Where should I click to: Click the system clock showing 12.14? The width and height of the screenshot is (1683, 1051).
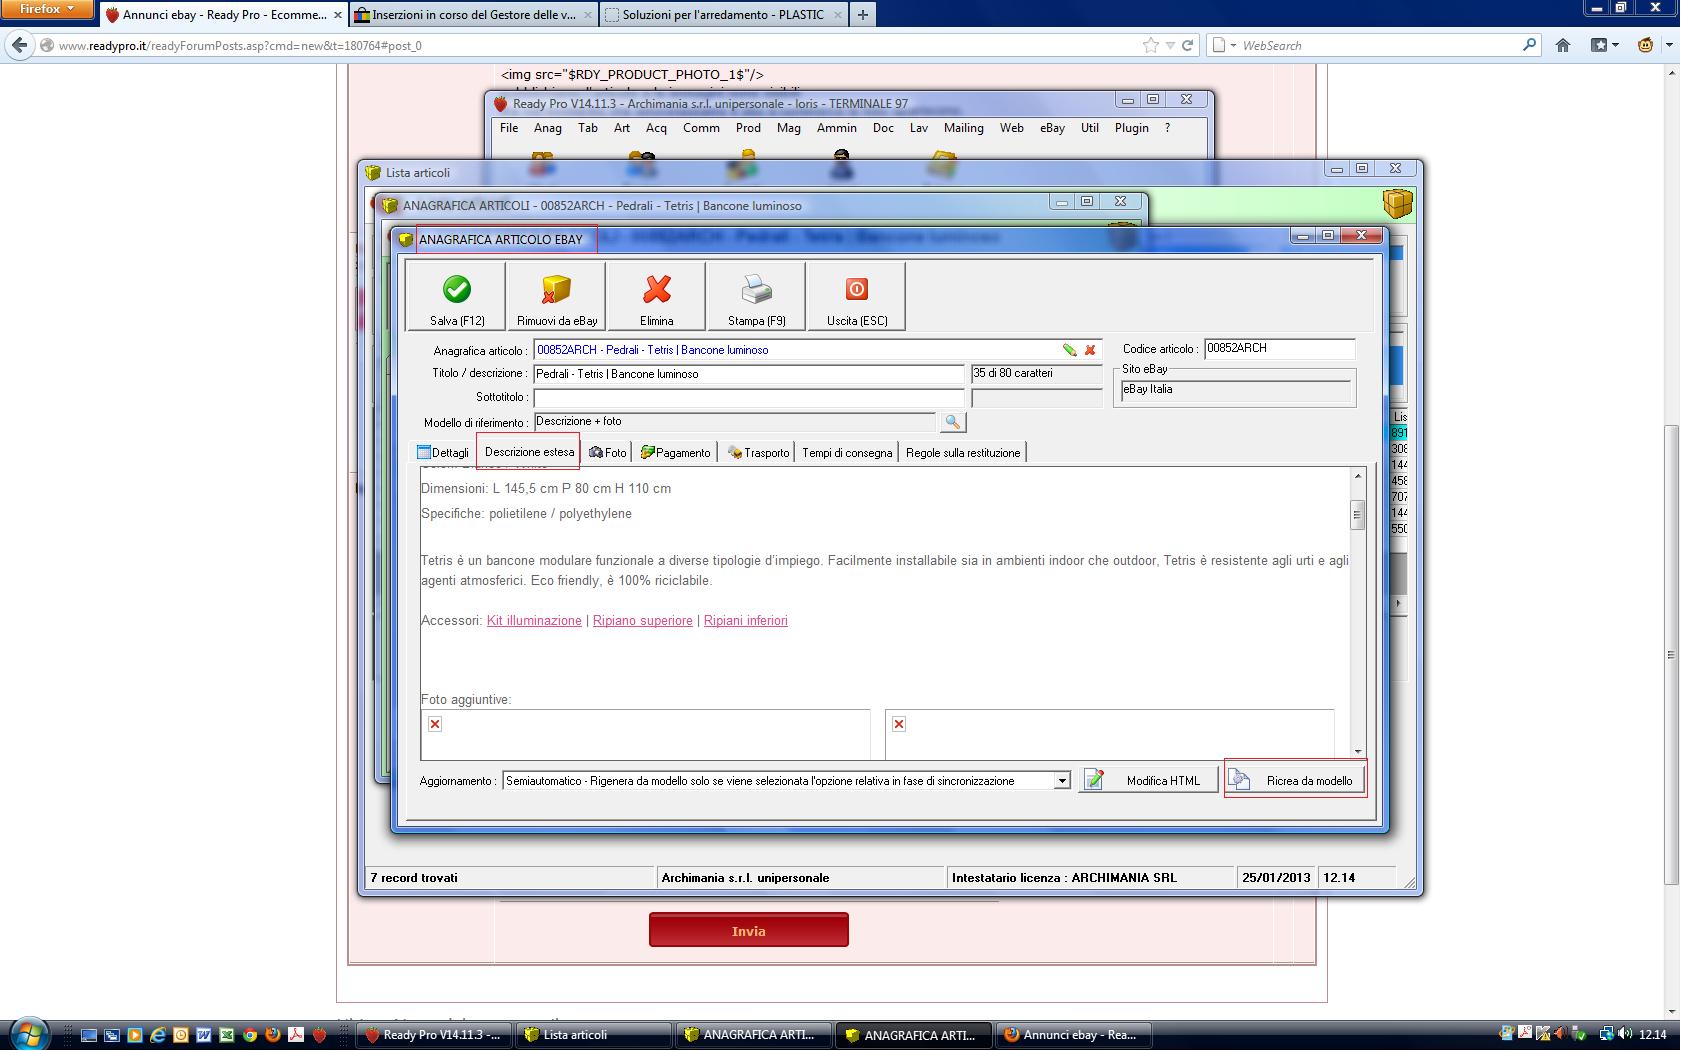point(1653,1035)
